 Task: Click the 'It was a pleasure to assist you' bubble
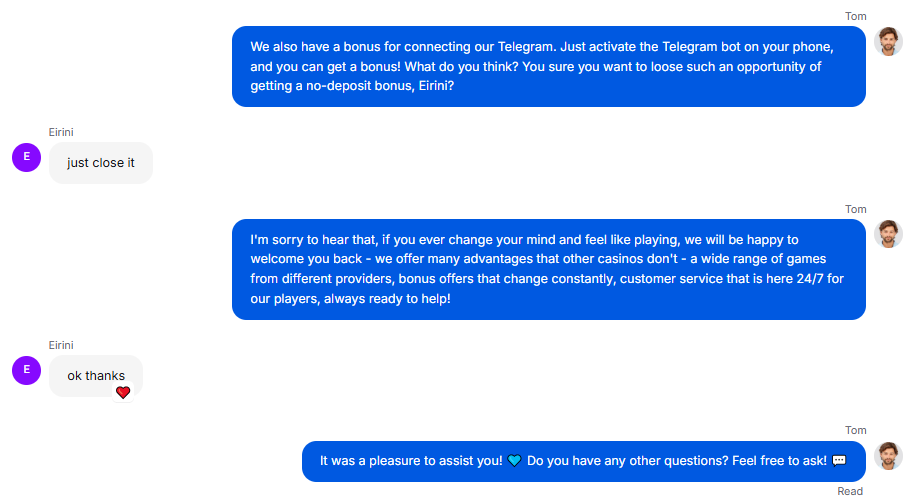[x=583, y=461]
